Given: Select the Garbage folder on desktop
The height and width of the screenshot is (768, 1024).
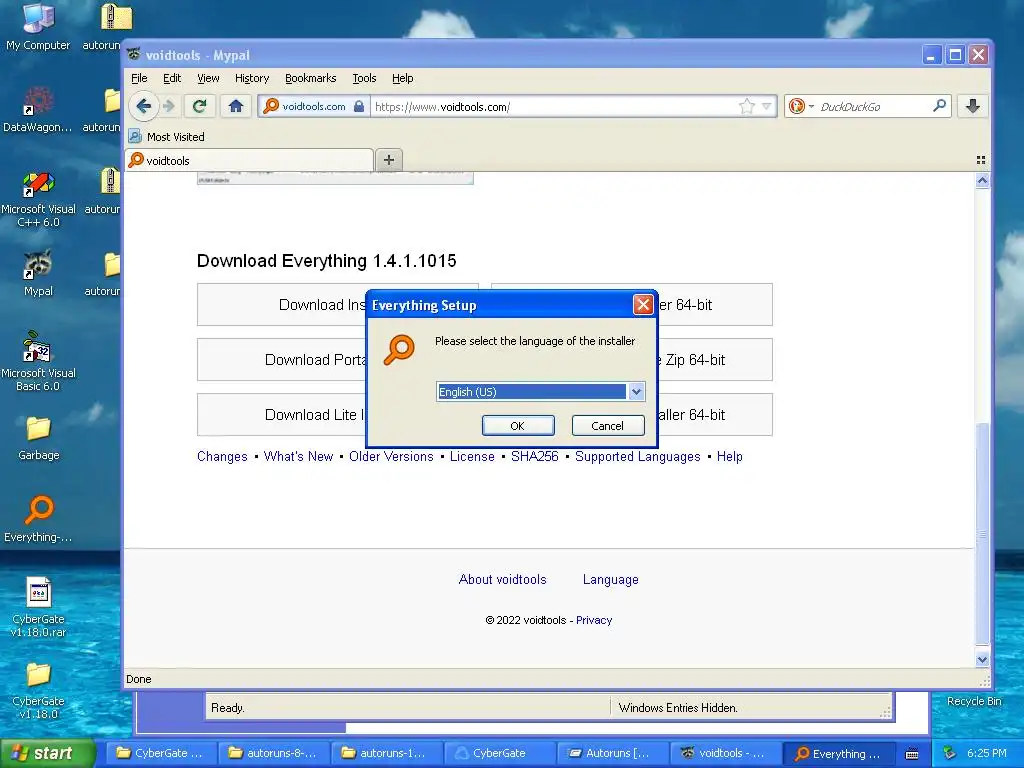Looking at the screenshot, I should click(x=38, y=438).
